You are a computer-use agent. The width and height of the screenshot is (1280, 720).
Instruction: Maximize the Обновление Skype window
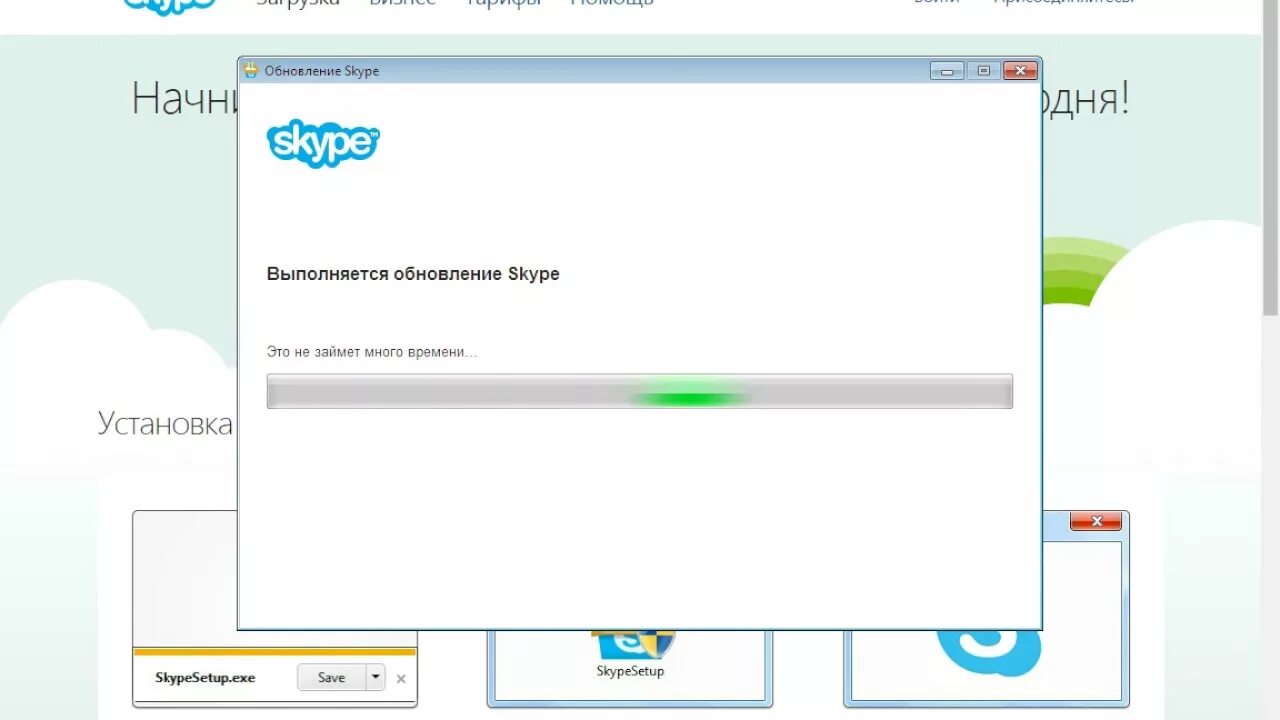pos(983,71)
